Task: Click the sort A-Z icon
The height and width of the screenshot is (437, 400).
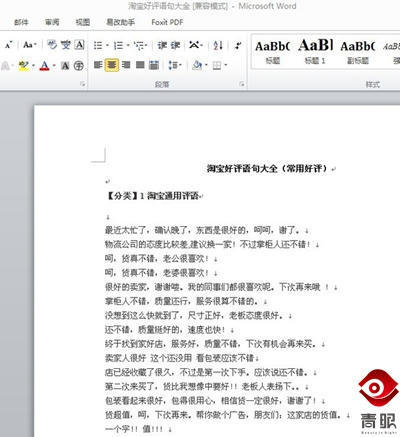Action: pos(218,45)
